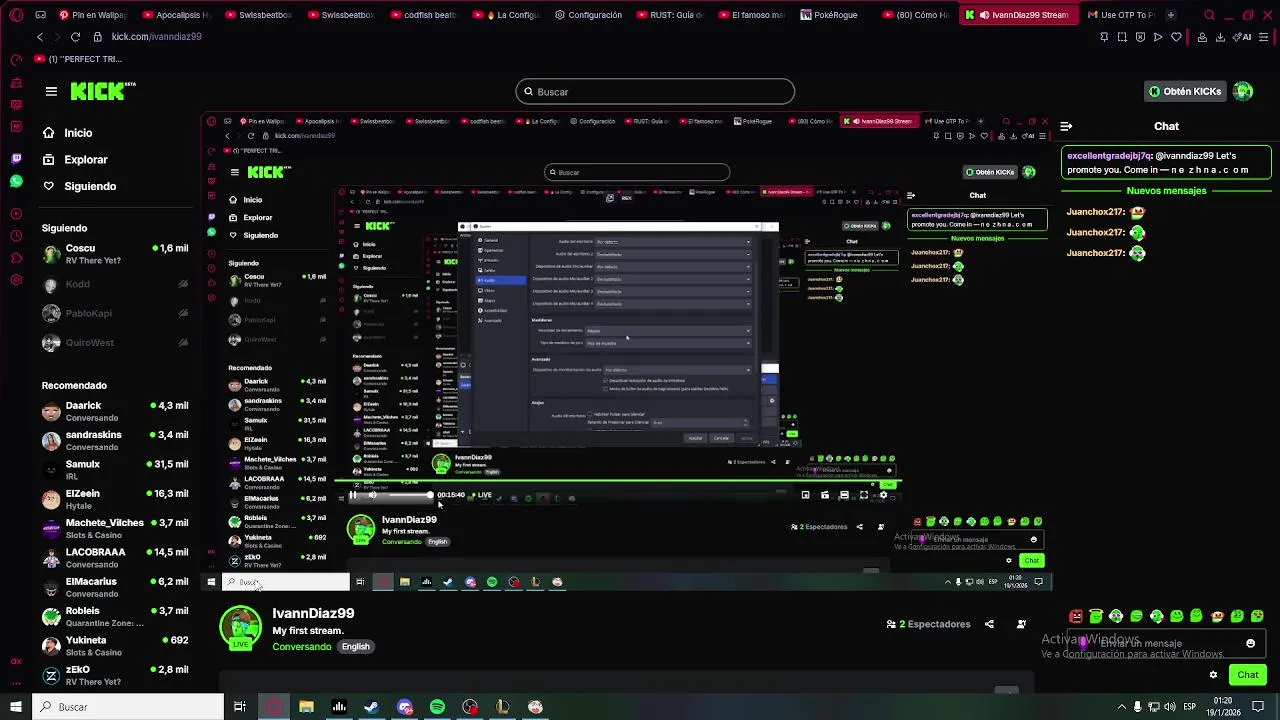This screenshot has height=720, width=1280.
Task: Launch Steam from the taskbar
Action: pos(371,707)
